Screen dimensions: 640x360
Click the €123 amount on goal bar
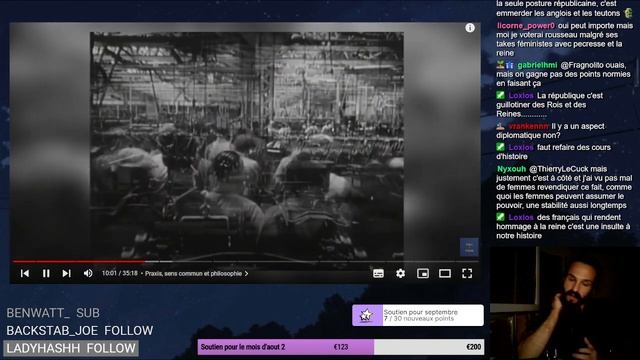[x=341, y=347]
